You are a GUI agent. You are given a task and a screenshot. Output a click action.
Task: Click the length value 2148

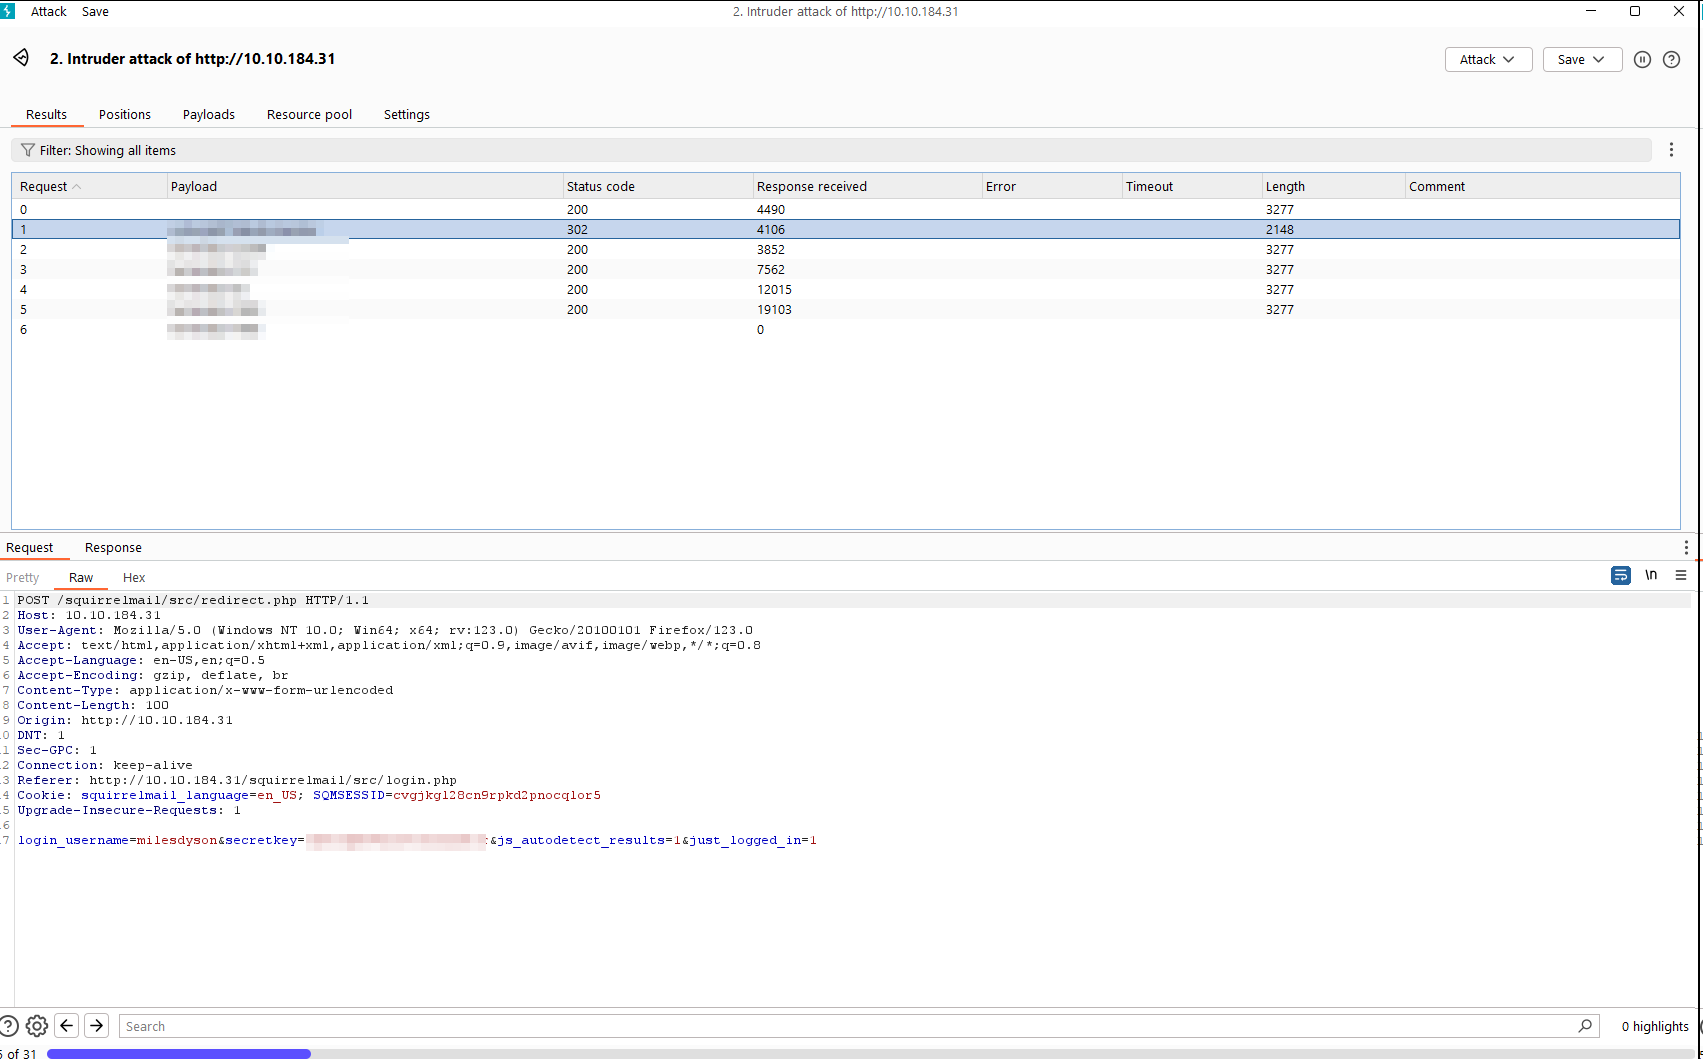pos(1279,230)
